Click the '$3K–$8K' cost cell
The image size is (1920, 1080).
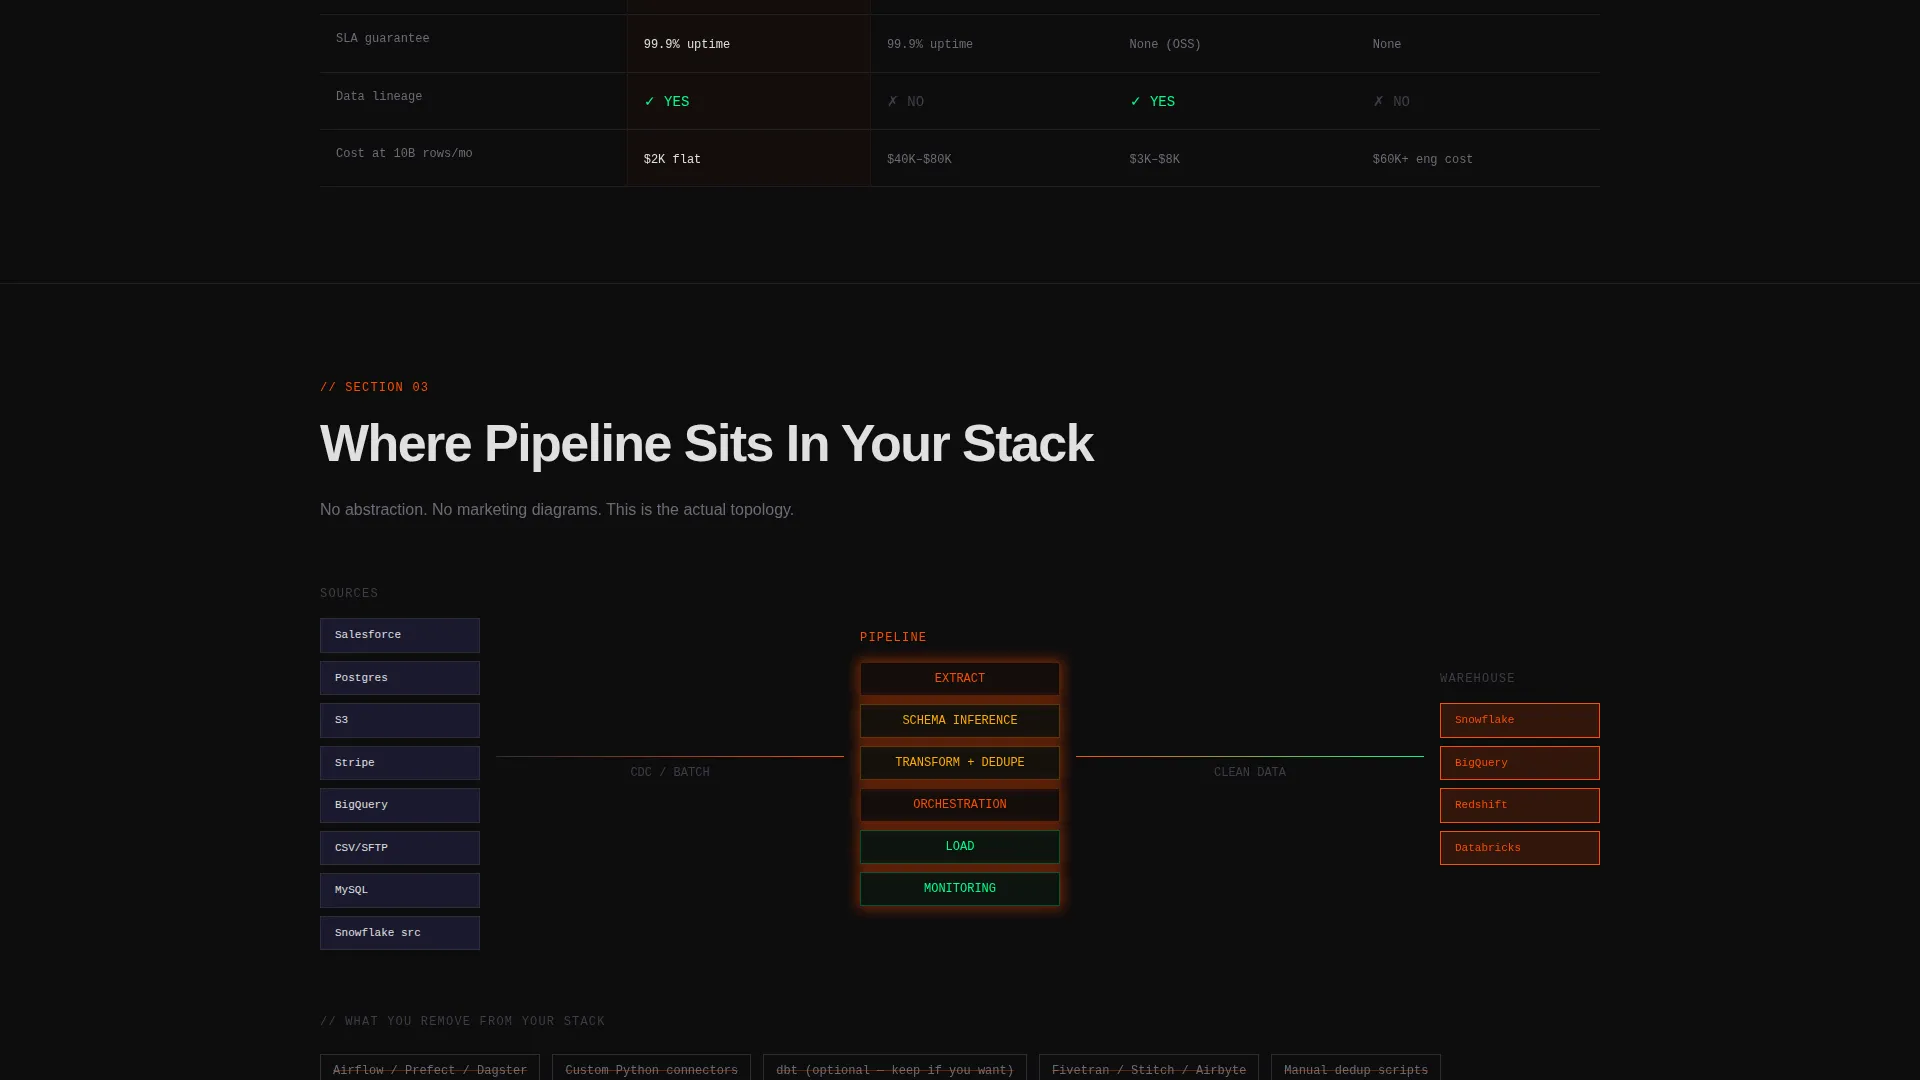[1234, 159]
